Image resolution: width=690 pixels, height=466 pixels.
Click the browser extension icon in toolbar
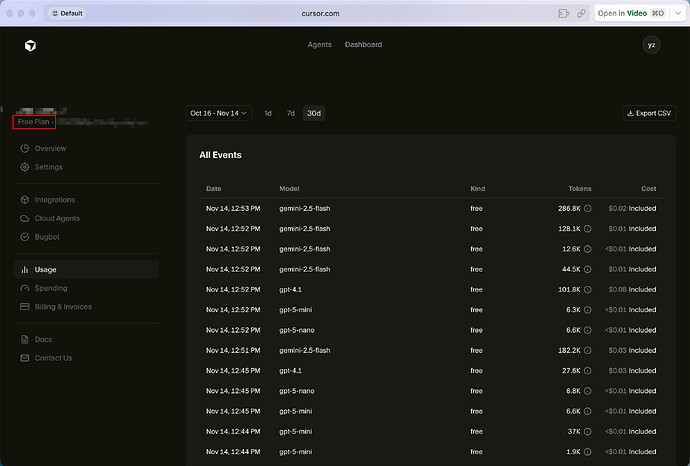pyautogui.click(x=563, y=13)
